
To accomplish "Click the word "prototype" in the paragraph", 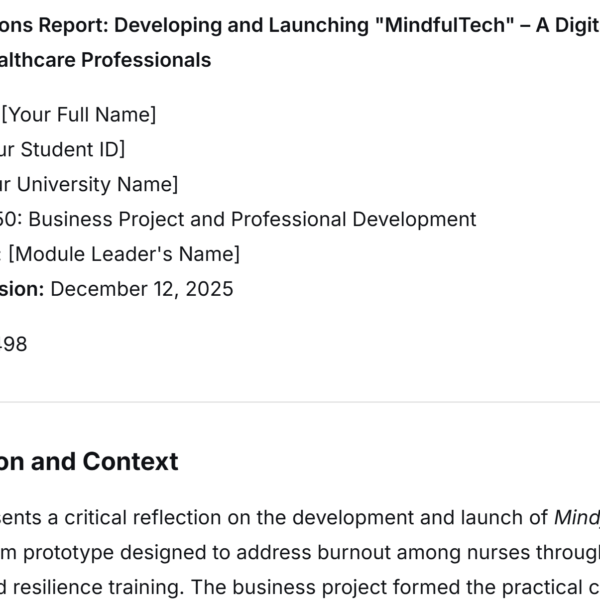I will pyautogui.click(x=82, y=551).
